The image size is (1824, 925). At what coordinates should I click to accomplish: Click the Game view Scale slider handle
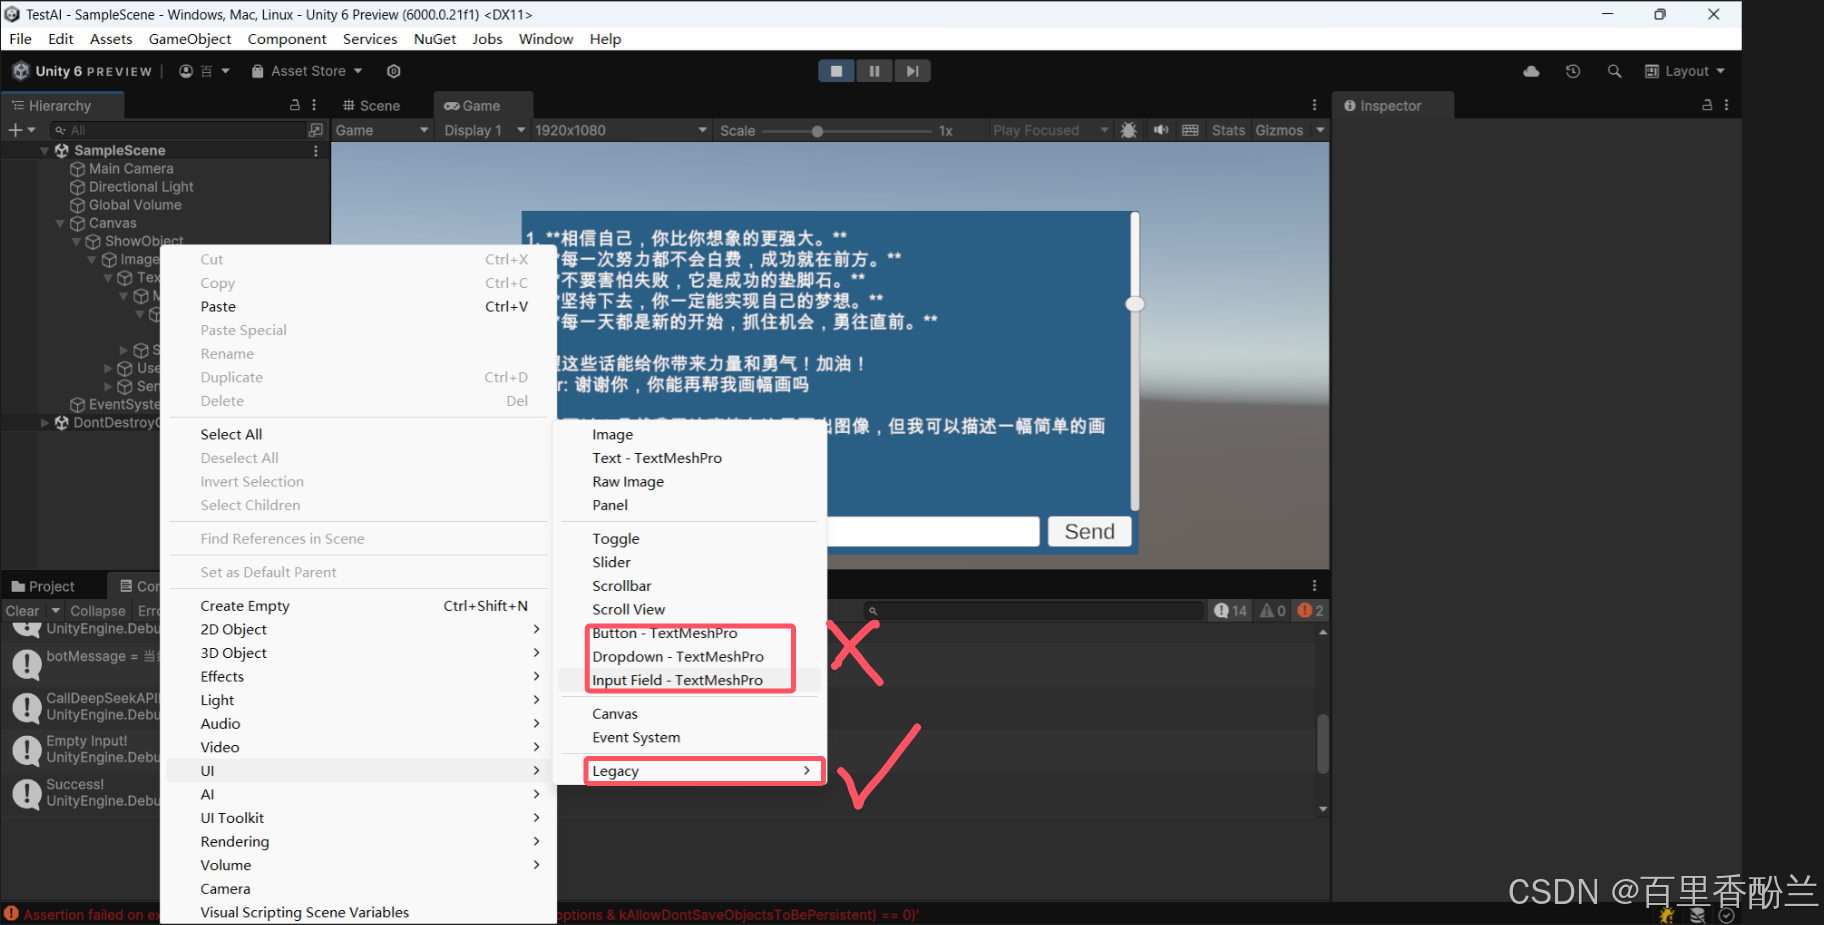tap(817, 131)
